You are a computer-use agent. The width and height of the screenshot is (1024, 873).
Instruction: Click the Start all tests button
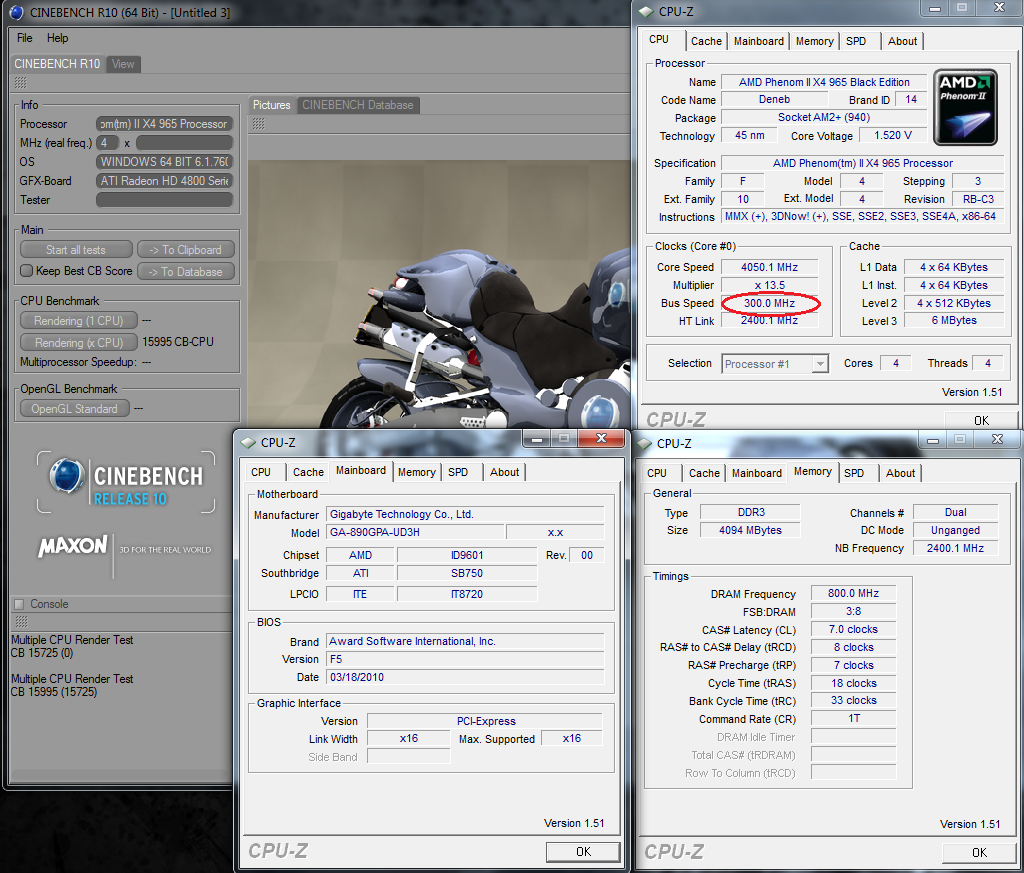click(x=76, y=250)
